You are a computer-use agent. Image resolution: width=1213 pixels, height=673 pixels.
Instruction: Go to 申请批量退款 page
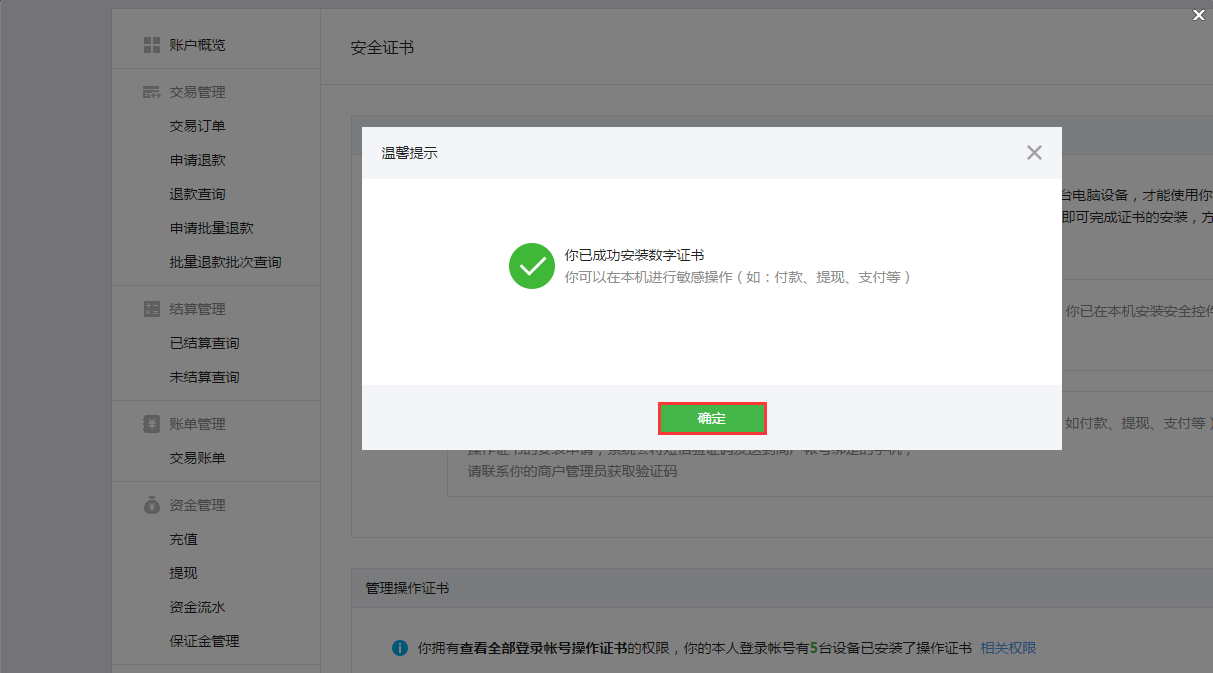pyautogui.click(x=211, y=228)
